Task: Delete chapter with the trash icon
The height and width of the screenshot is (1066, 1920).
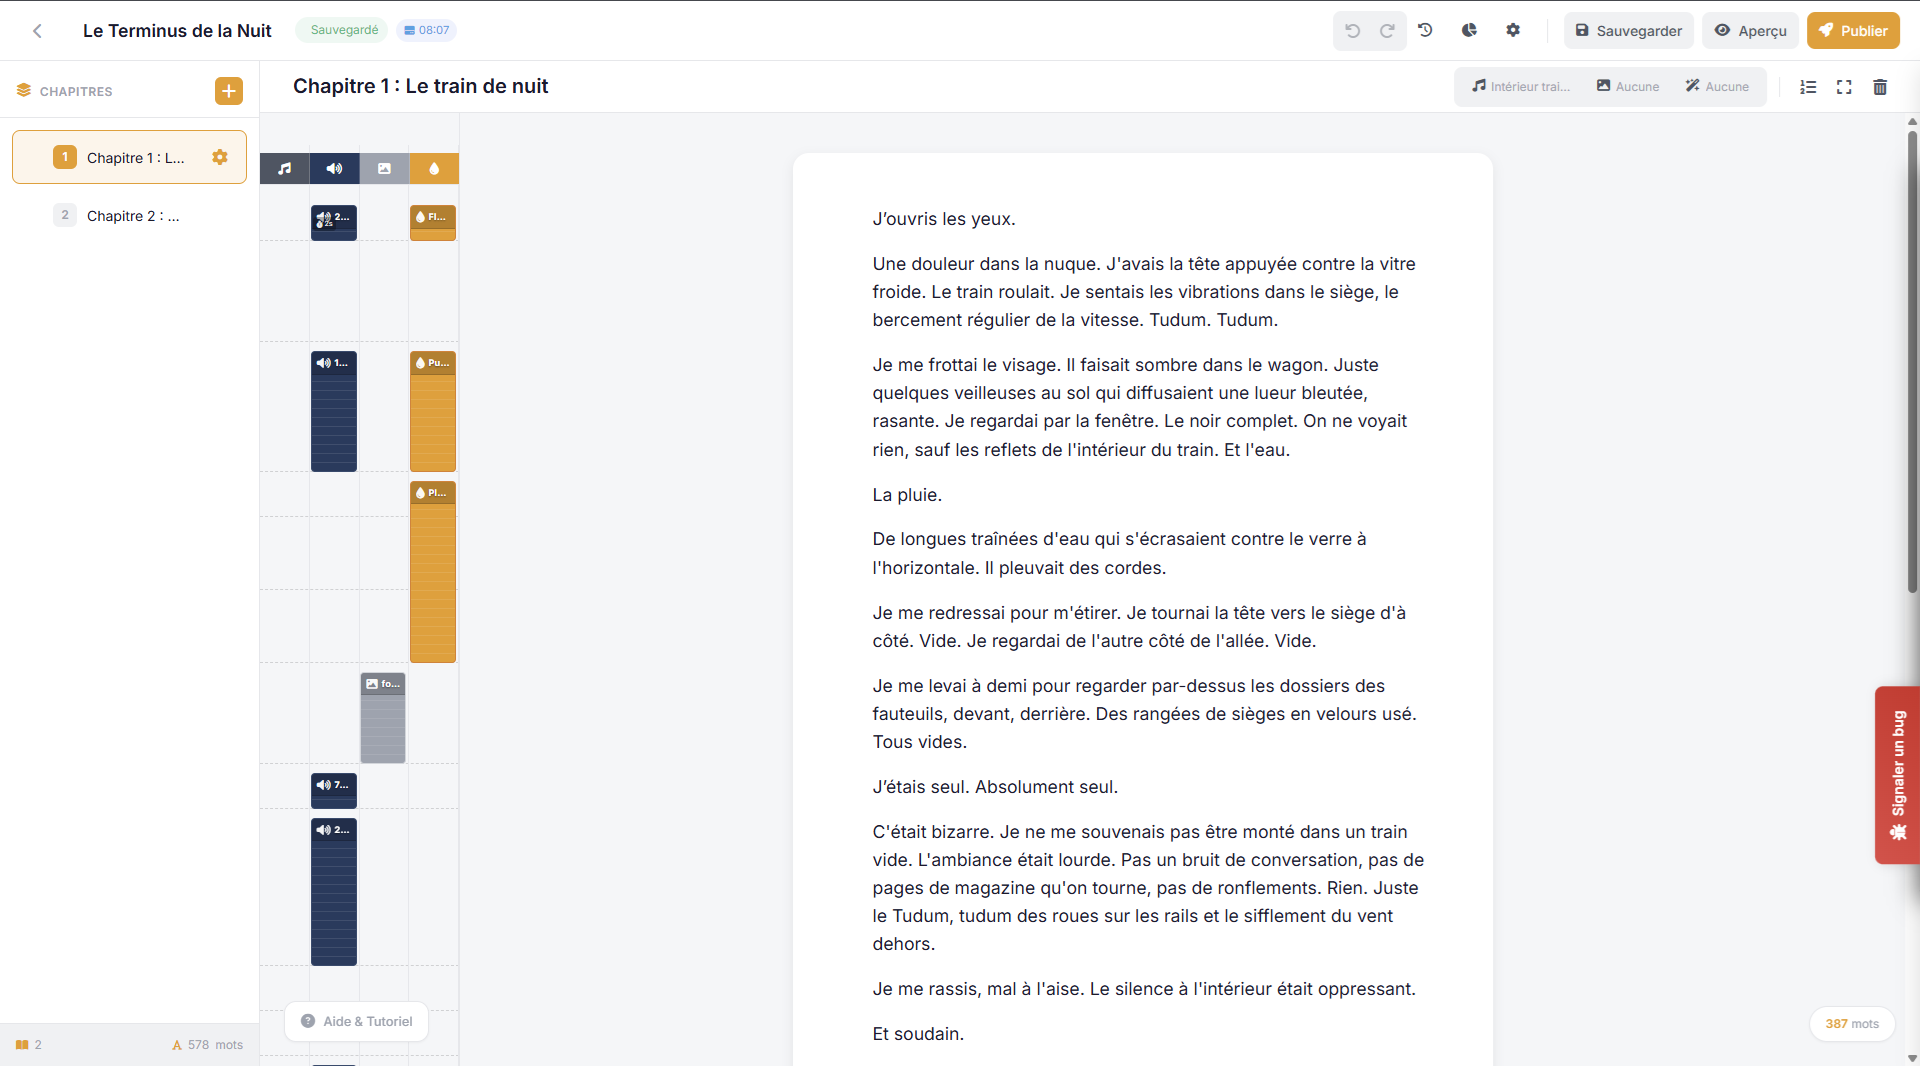Action: (1880, 87)
